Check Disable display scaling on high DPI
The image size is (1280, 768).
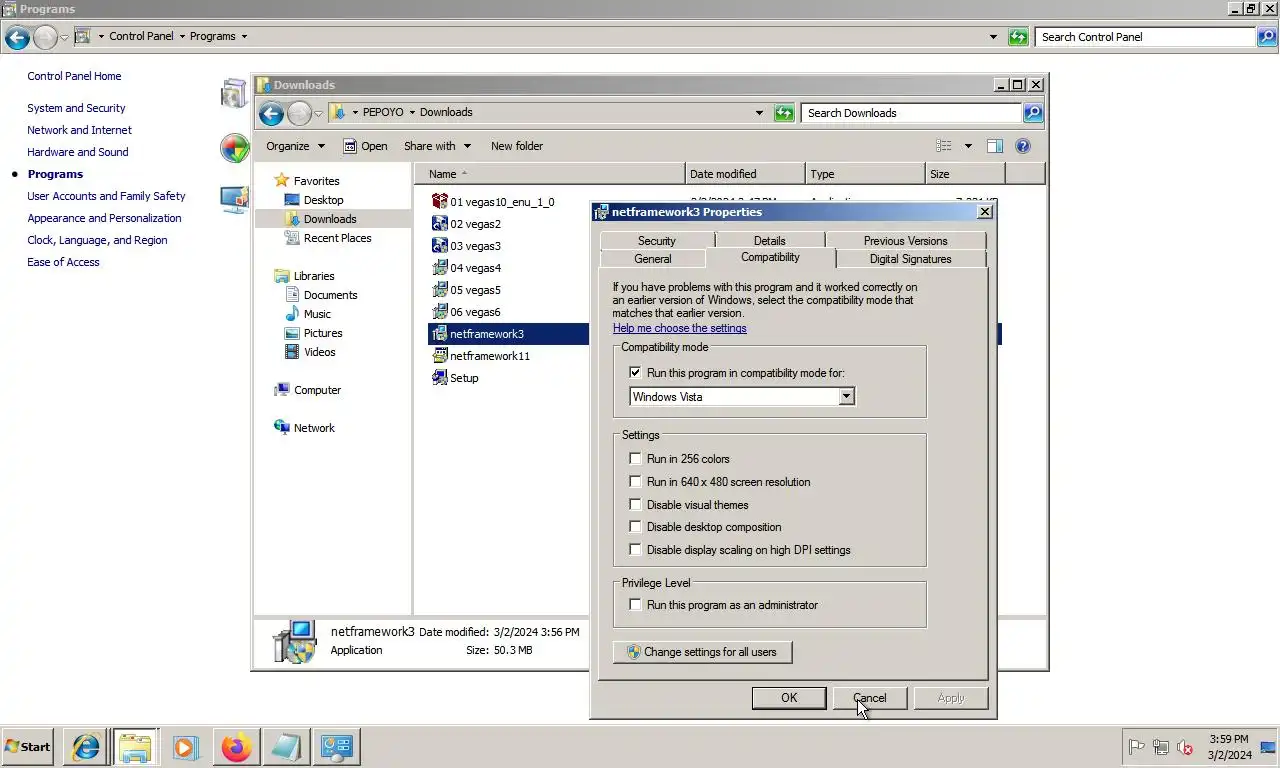635,550
